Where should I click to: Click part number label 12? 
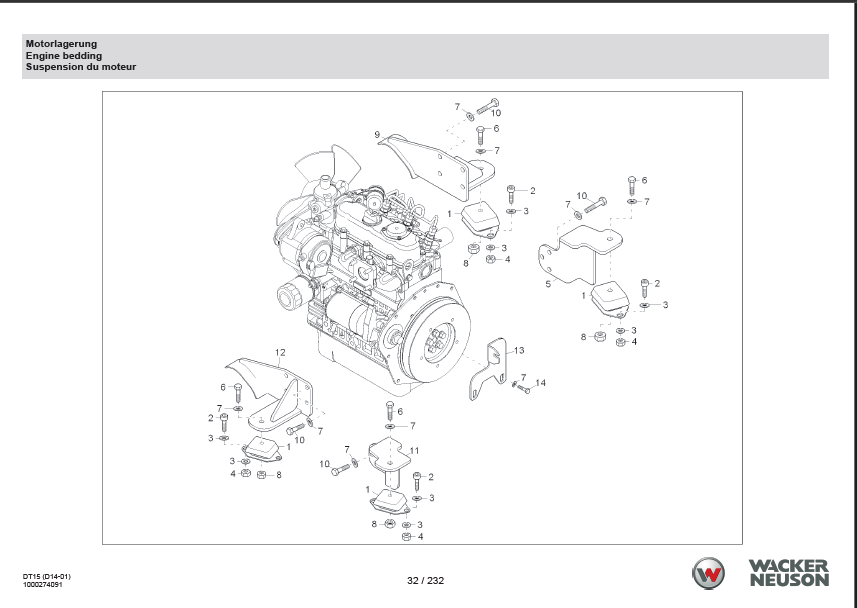click(x=281, y=352)
